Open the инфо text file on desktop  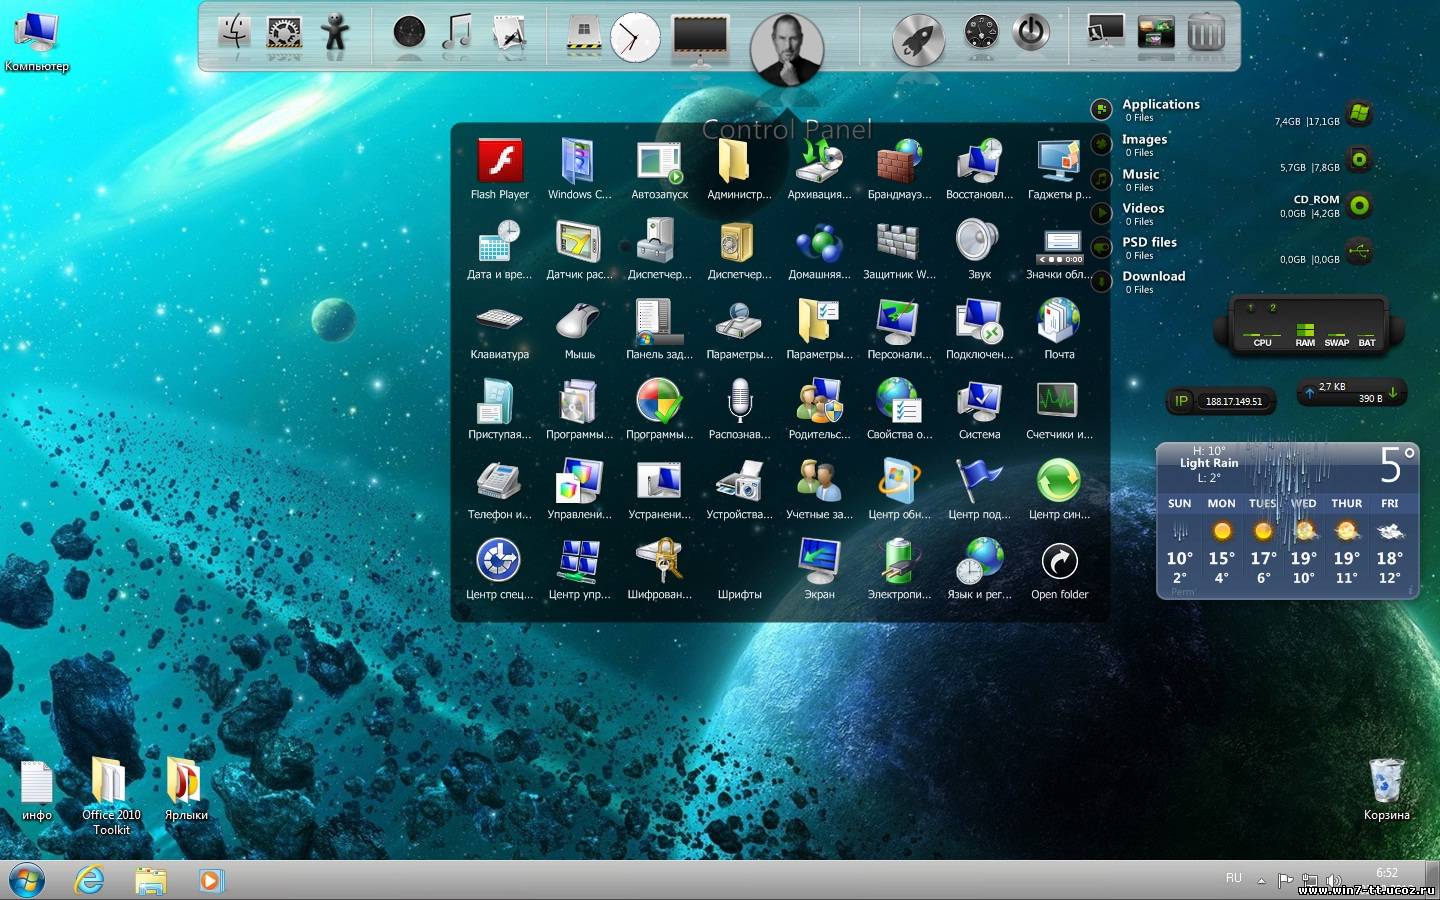click(x=37, y=790)
